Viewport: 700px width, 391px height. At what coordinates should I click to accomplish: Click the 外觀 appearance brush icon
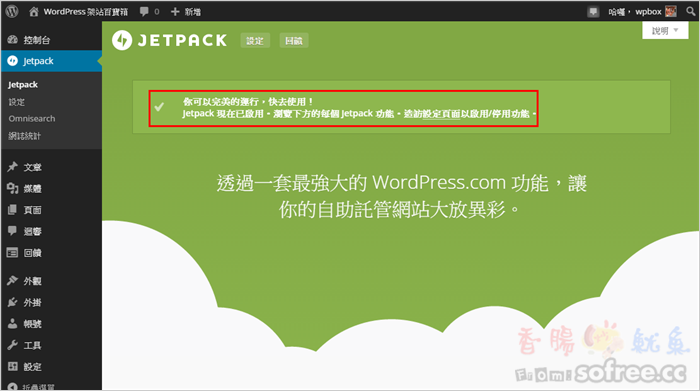click(x=12, y=280)
